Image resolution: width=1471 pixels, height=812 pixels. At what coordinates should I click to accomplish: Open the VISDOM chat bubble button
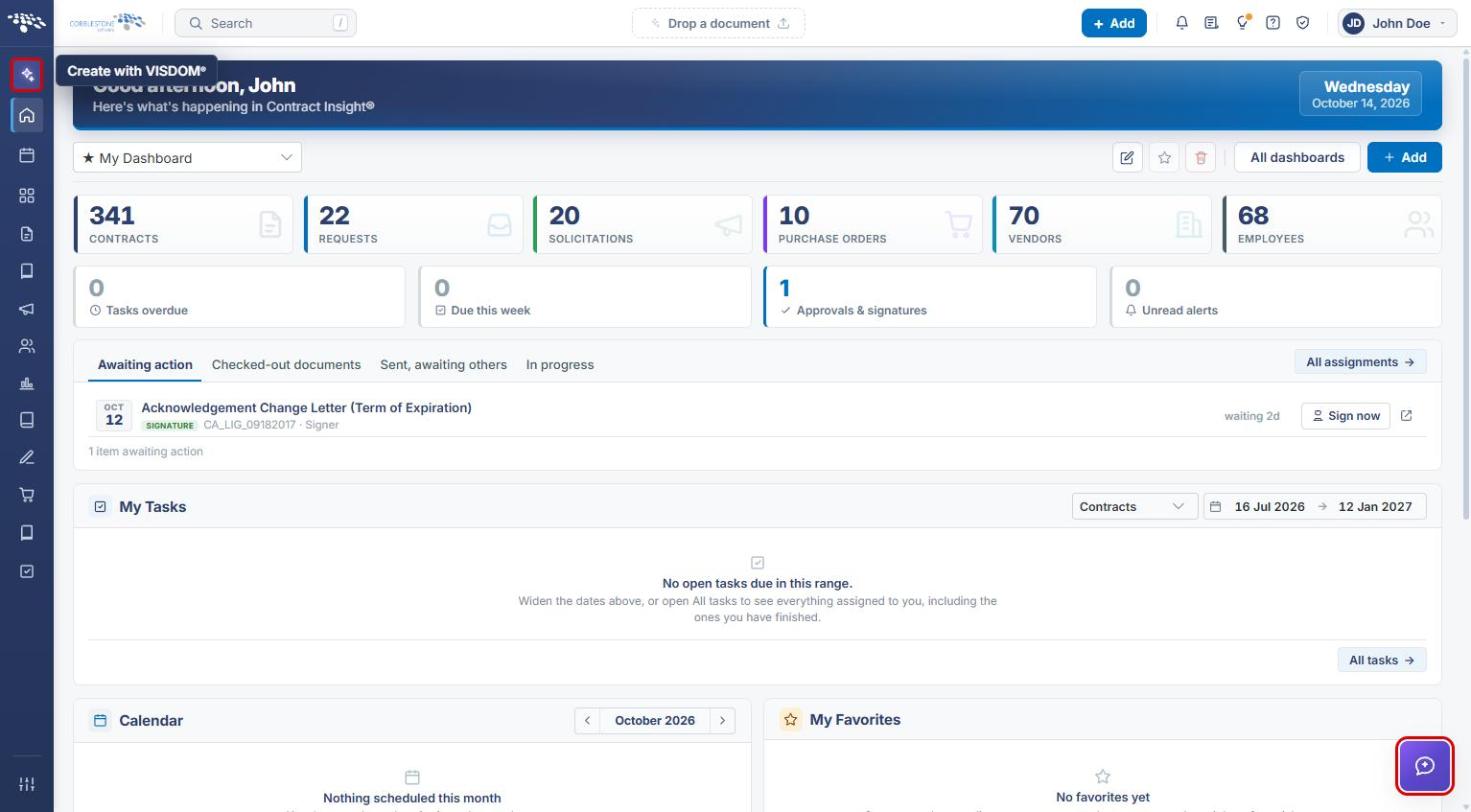(1425, 766)
